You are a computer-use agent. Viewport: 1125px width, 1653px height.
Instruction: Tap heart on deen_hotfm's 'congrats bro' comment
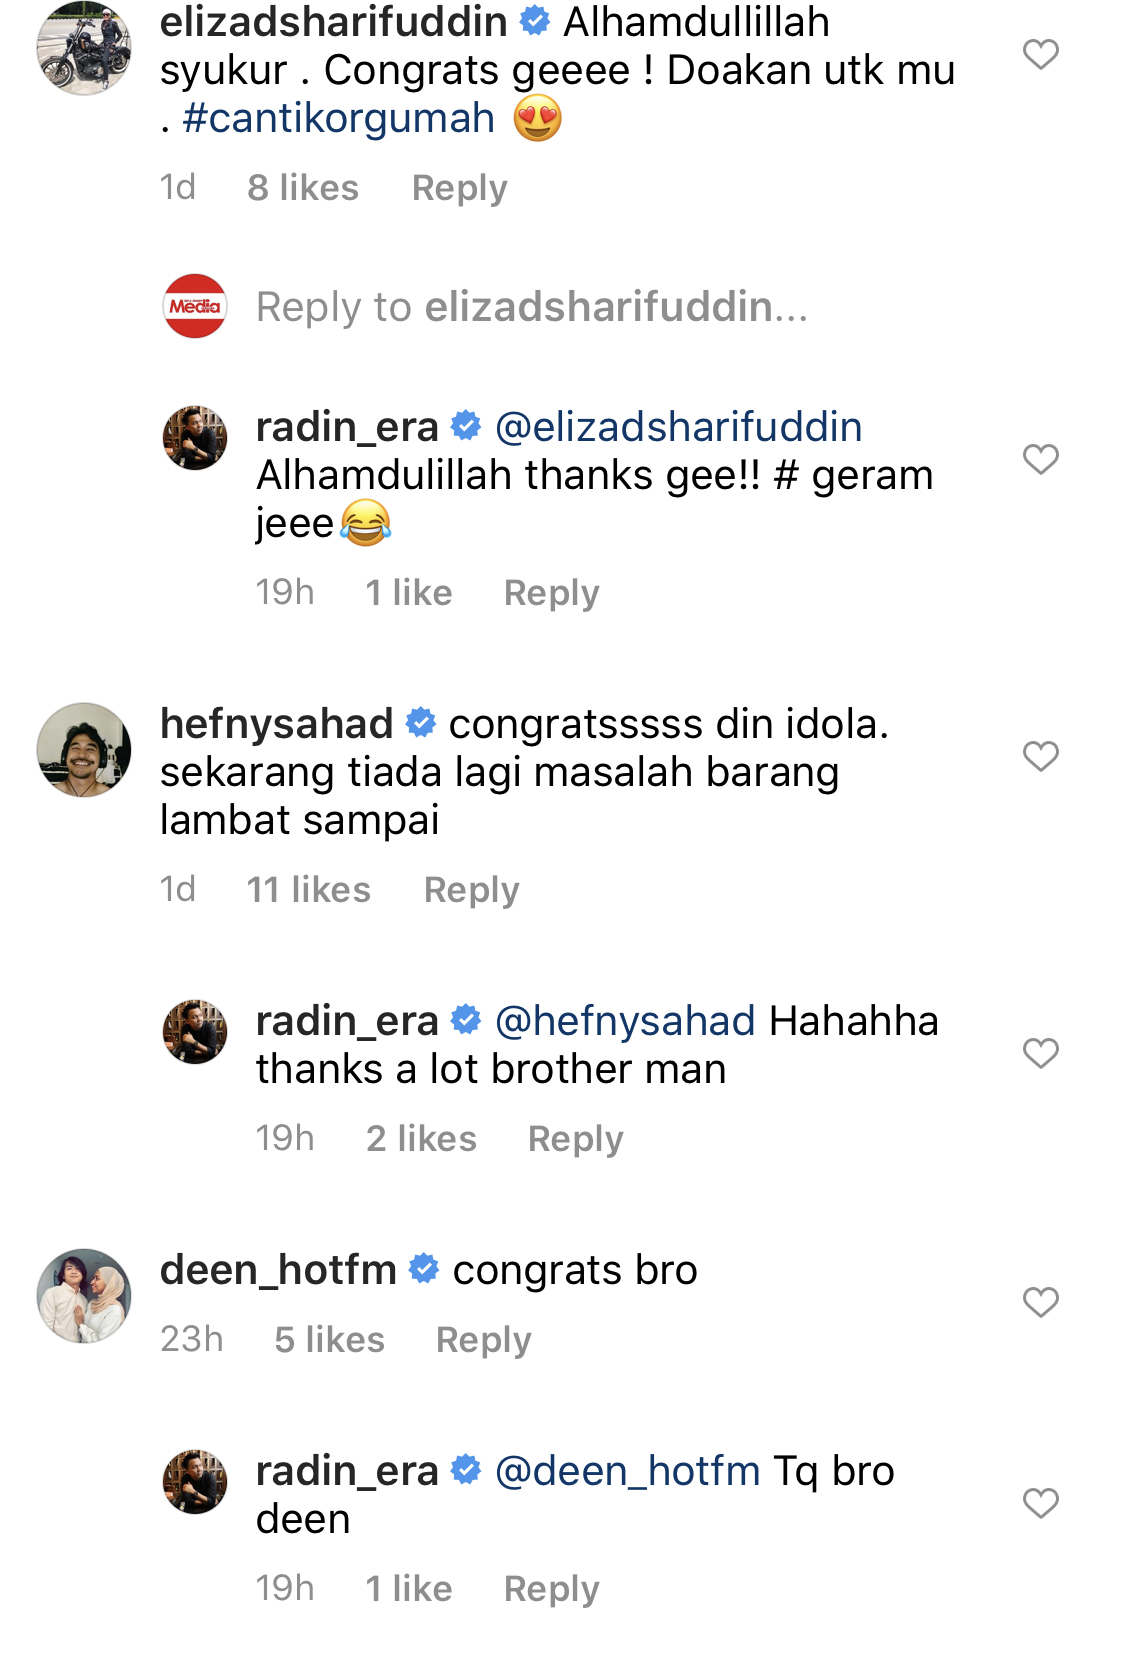tap(1040, 1302)
